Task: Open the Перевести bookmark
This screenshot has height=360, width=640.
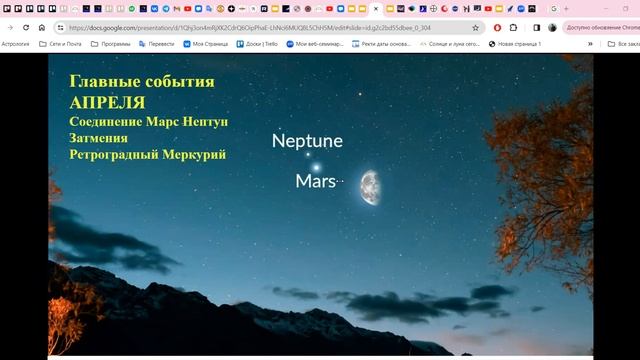Action: click(157, 44)
